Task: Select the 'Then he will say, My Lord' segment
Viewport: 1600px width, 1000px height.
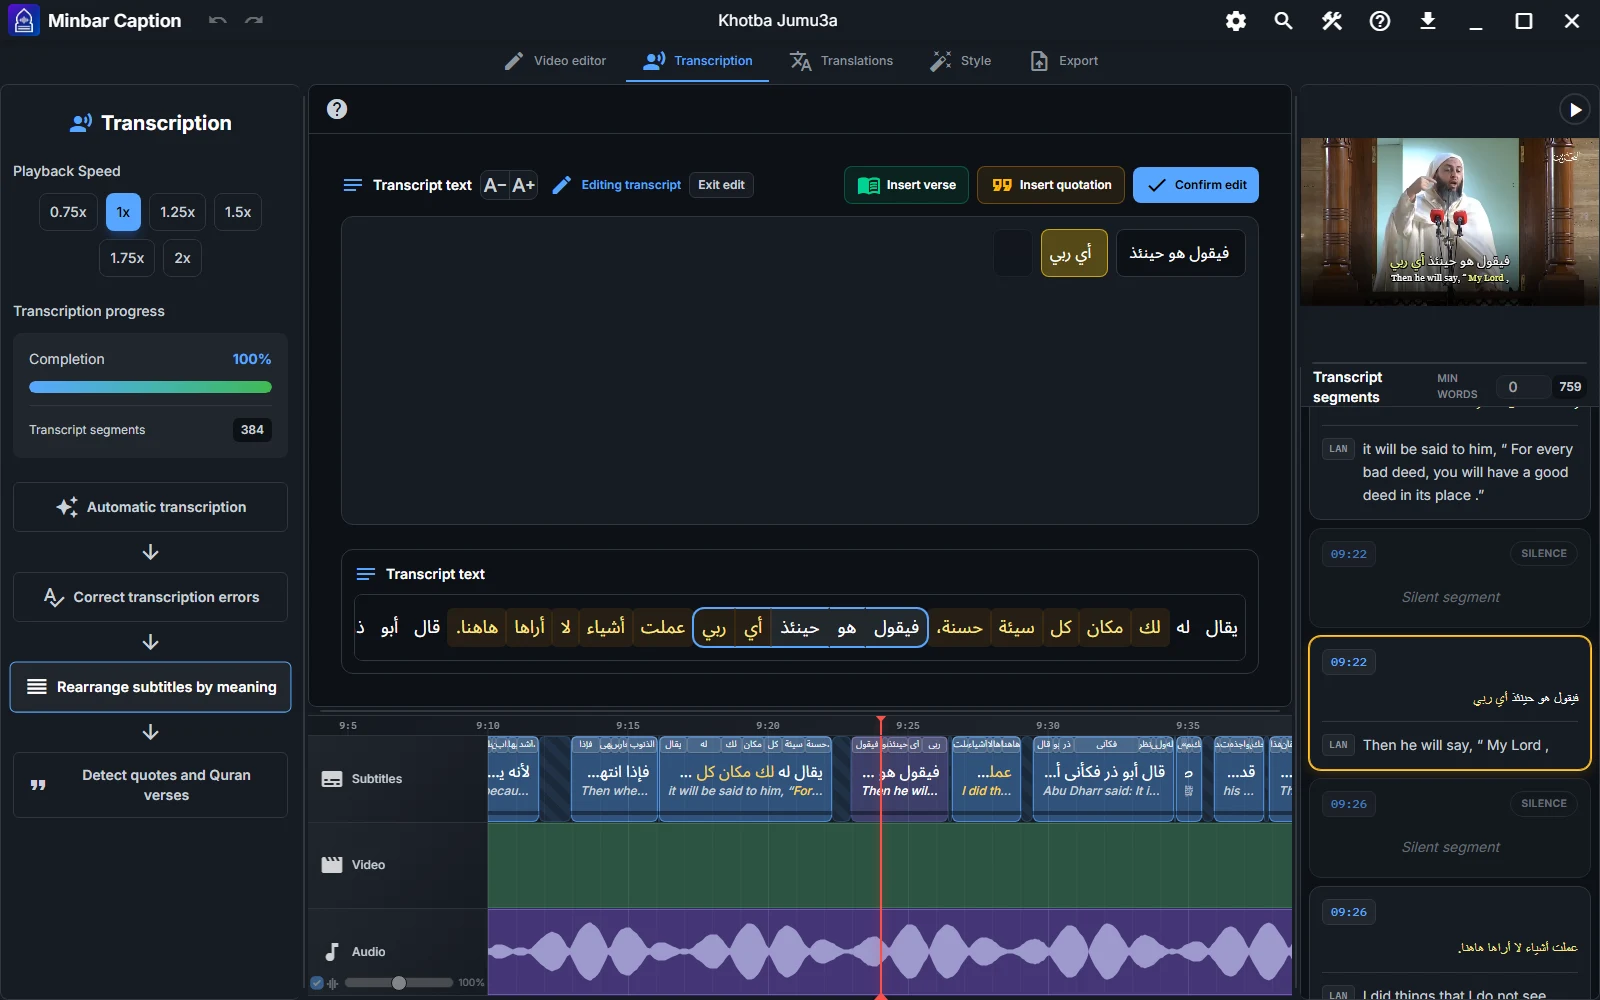Action: tap(1450, 704)
